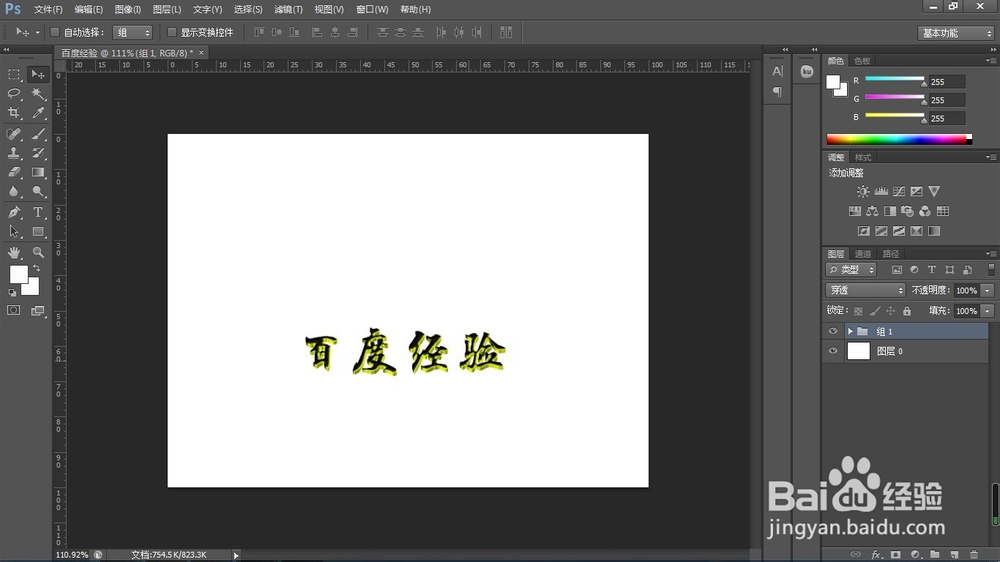
Task: Swap foreground and background colors
Action: click(37, 269)
